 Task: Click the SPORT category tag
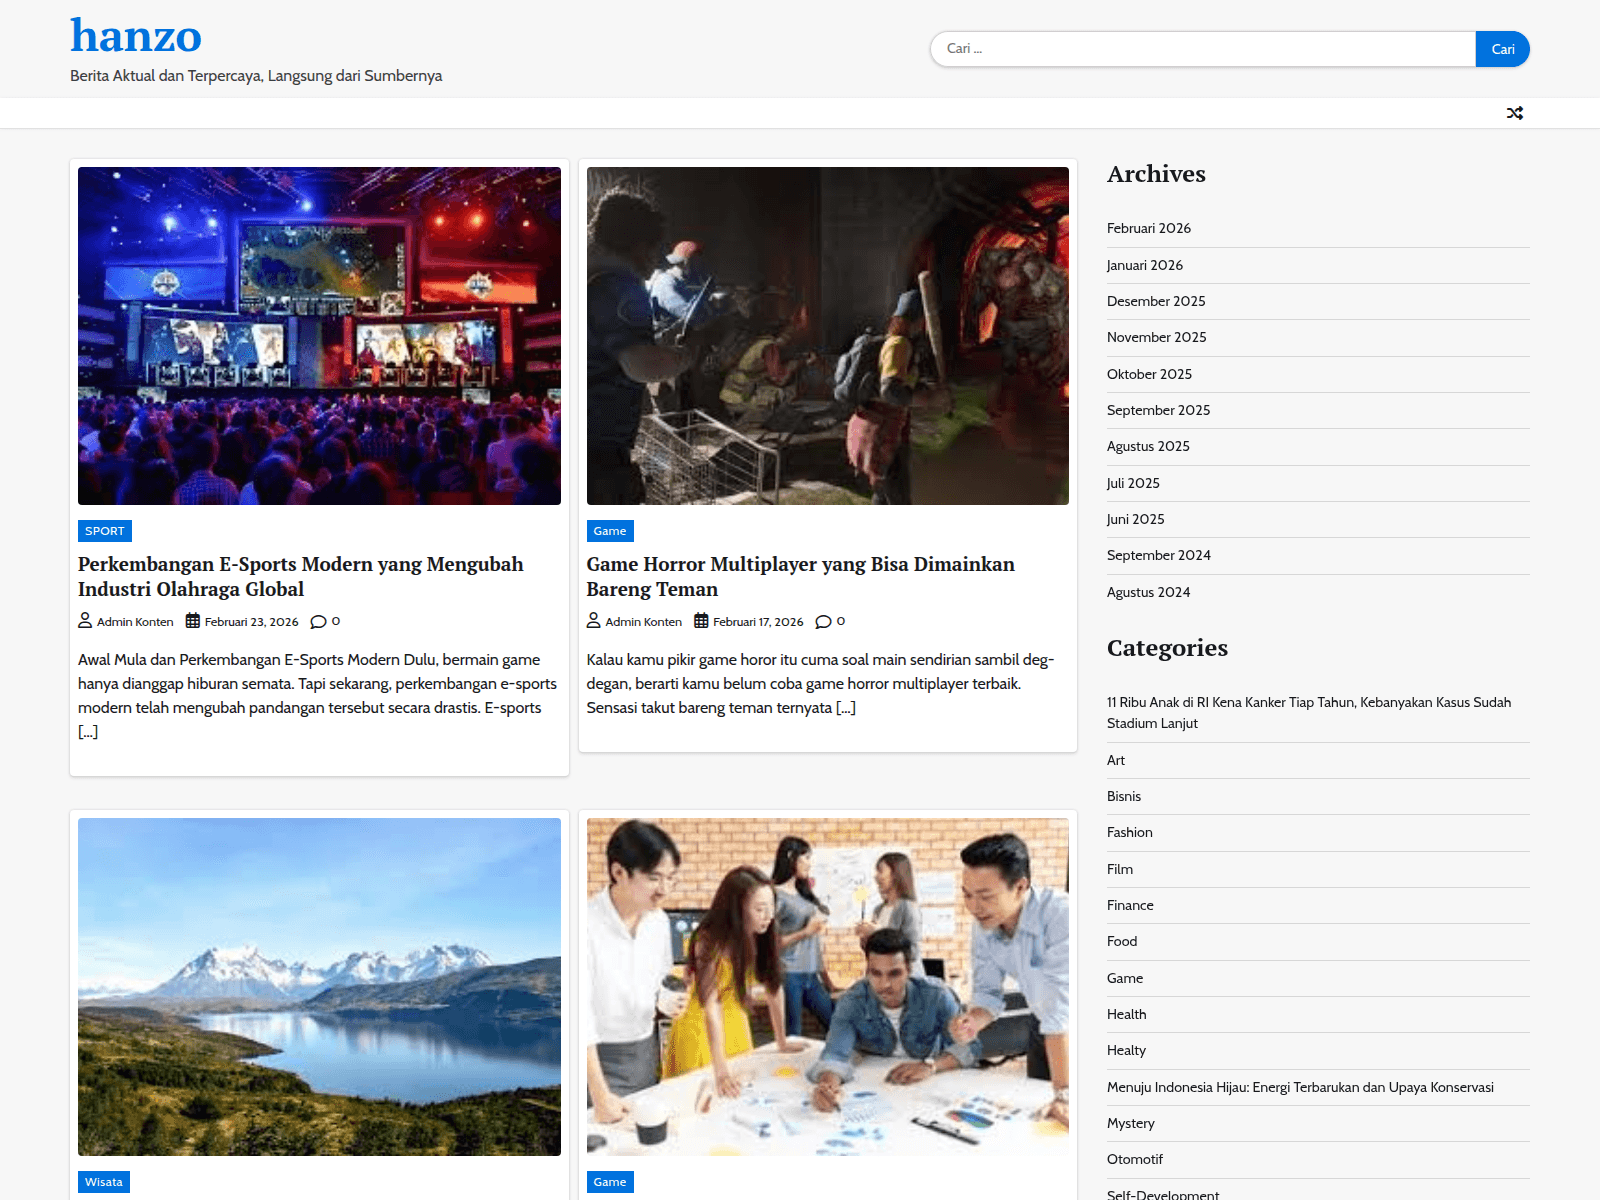click(x=105, y=531)
